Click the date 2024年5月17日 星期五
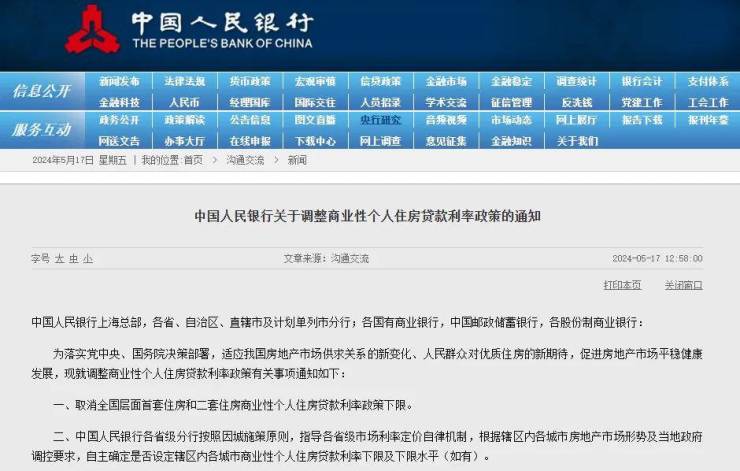This screenshot has width=740, height=471. point(79,160)
